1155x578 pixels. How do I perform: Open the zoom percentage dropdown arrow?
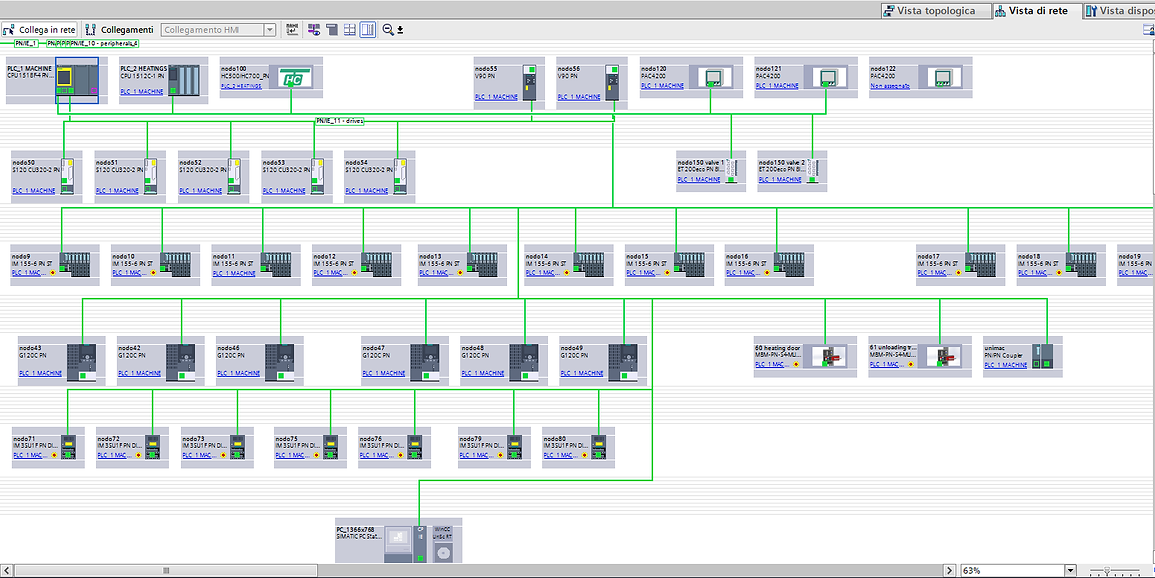(x=1071, y=571)
